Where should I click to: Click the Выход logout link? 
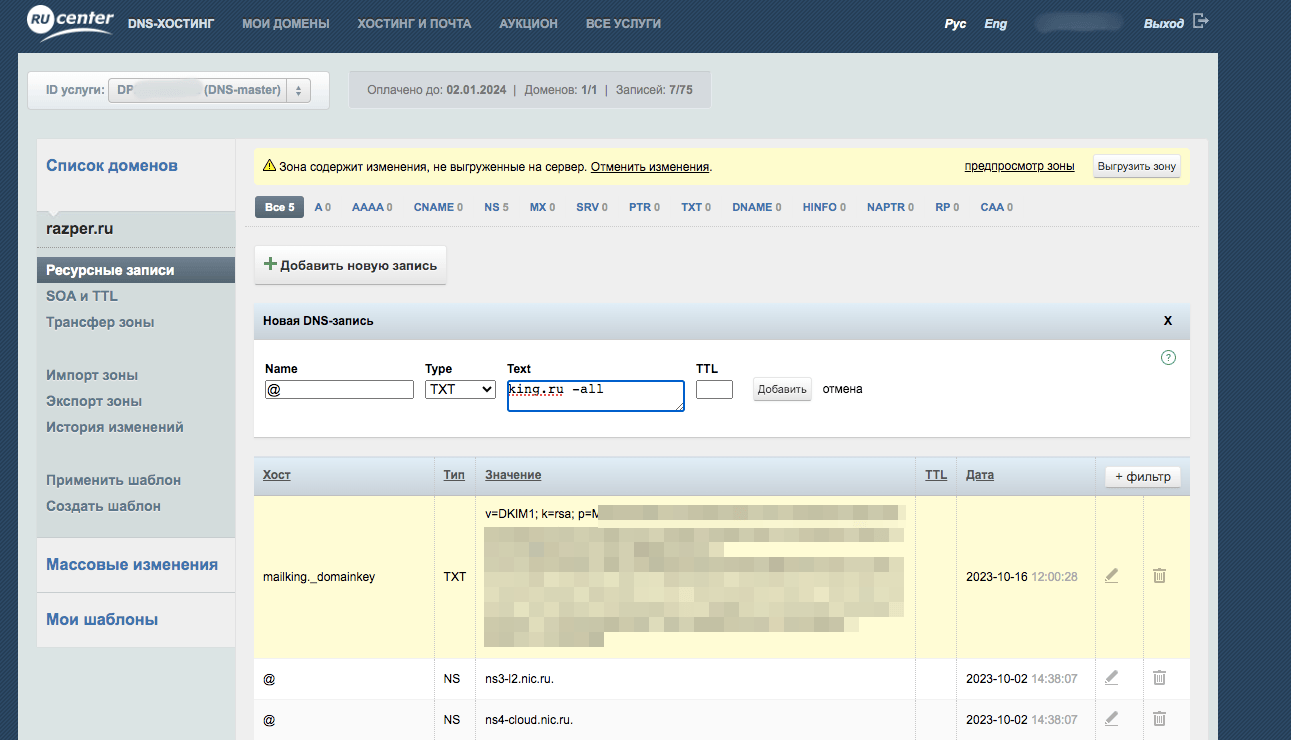(x=1164, y=23)
